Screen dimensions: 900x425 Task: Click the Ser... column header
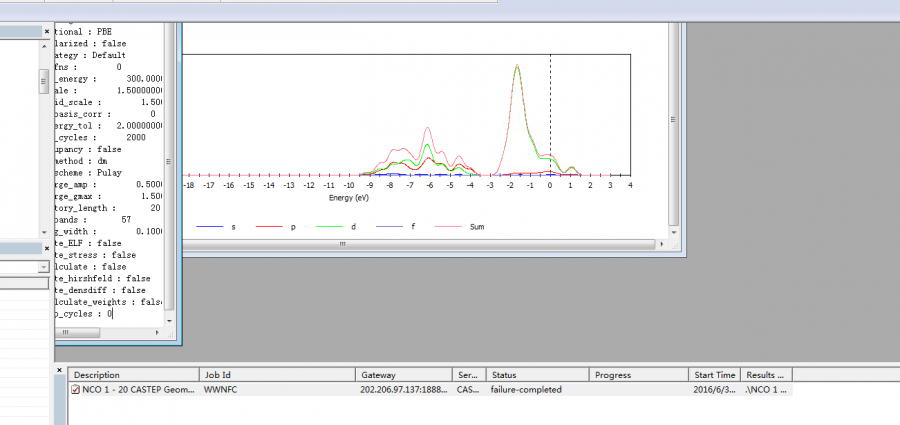(x=469, y=375)
